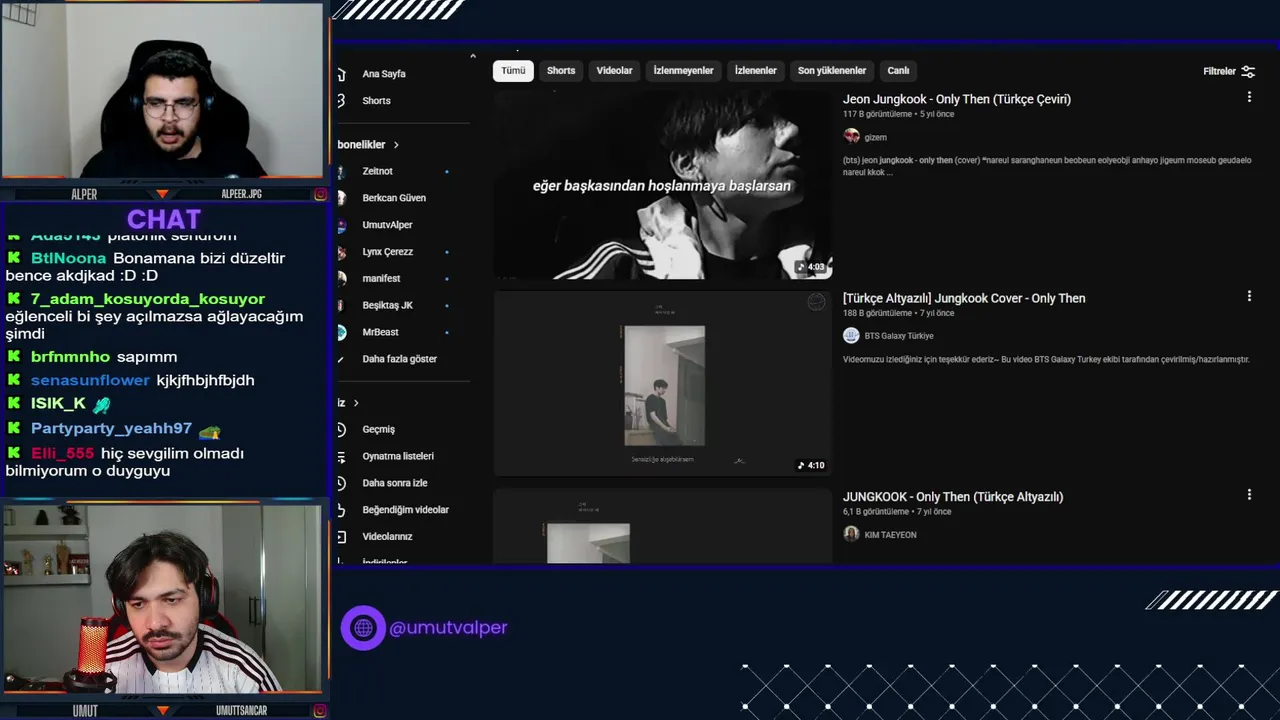Click the globe icon beside @umutvalper

point(363,628)
